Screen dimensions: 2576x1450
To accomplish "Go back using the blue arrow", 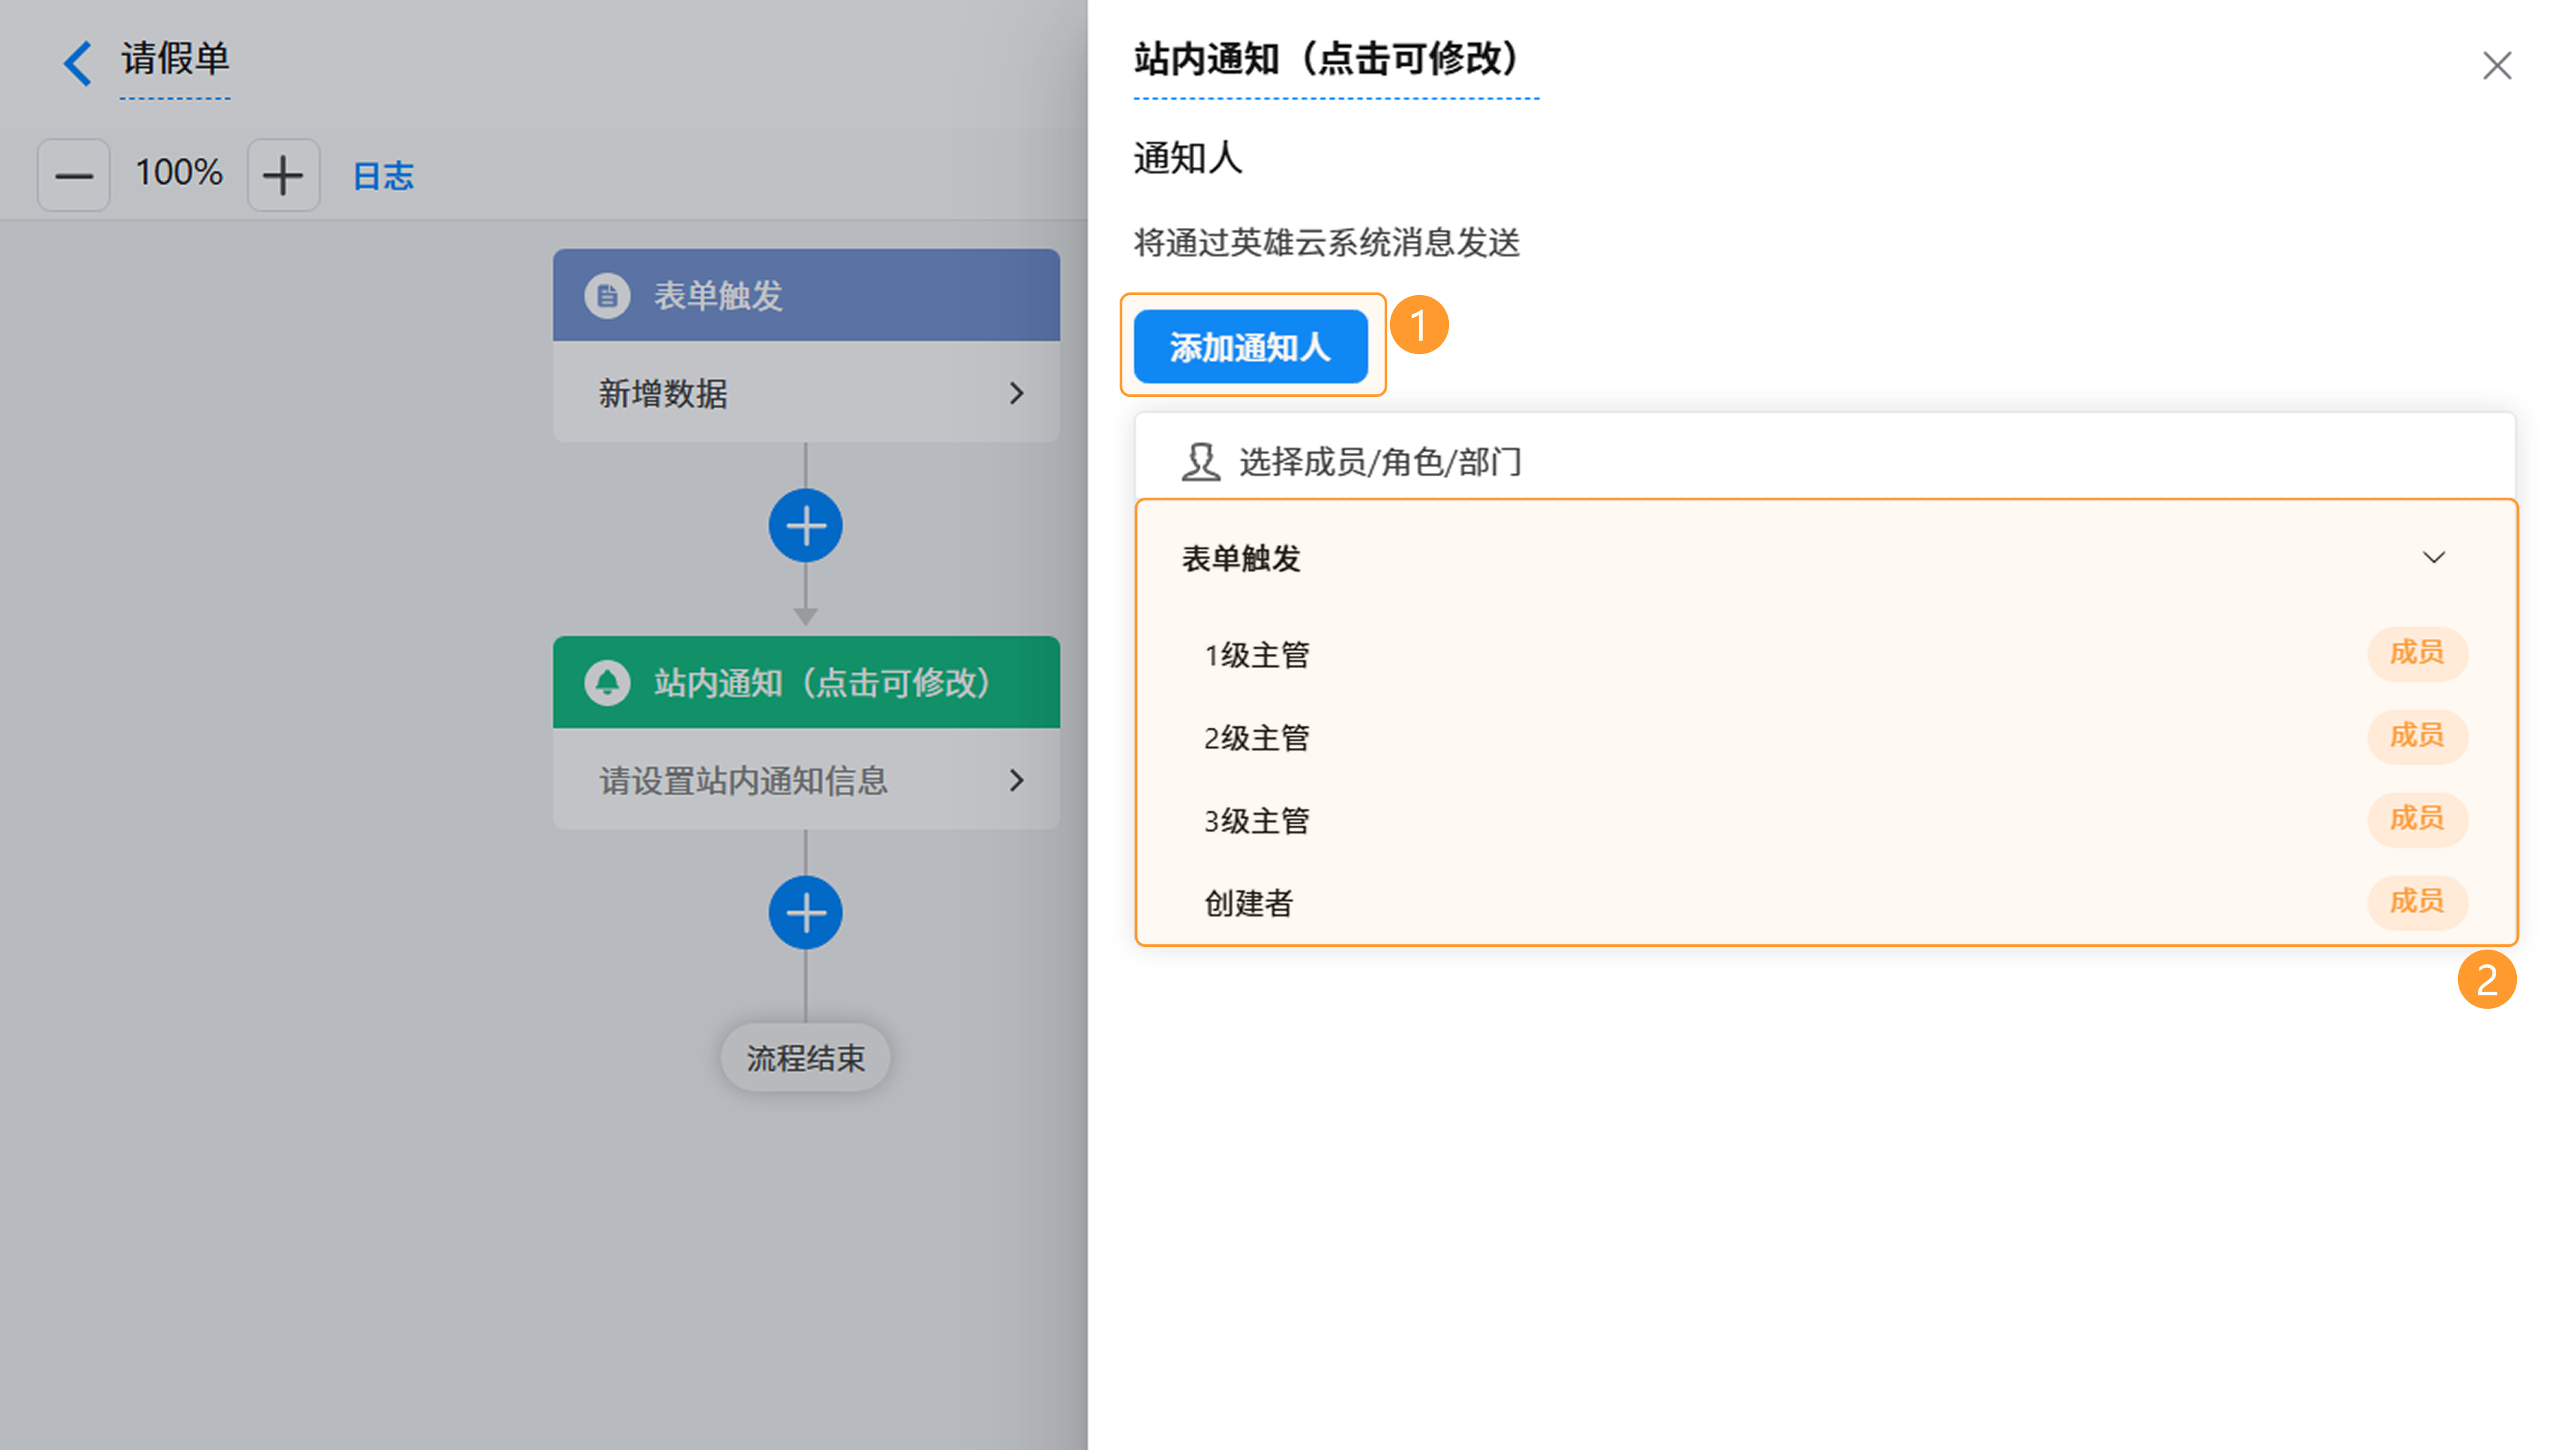I will (x=78, y=63).
